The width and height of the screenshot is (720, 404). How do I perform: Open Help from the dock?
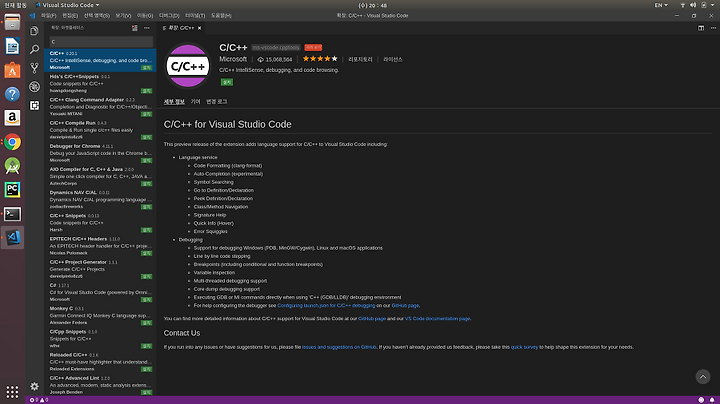click(x=12, y=94)
